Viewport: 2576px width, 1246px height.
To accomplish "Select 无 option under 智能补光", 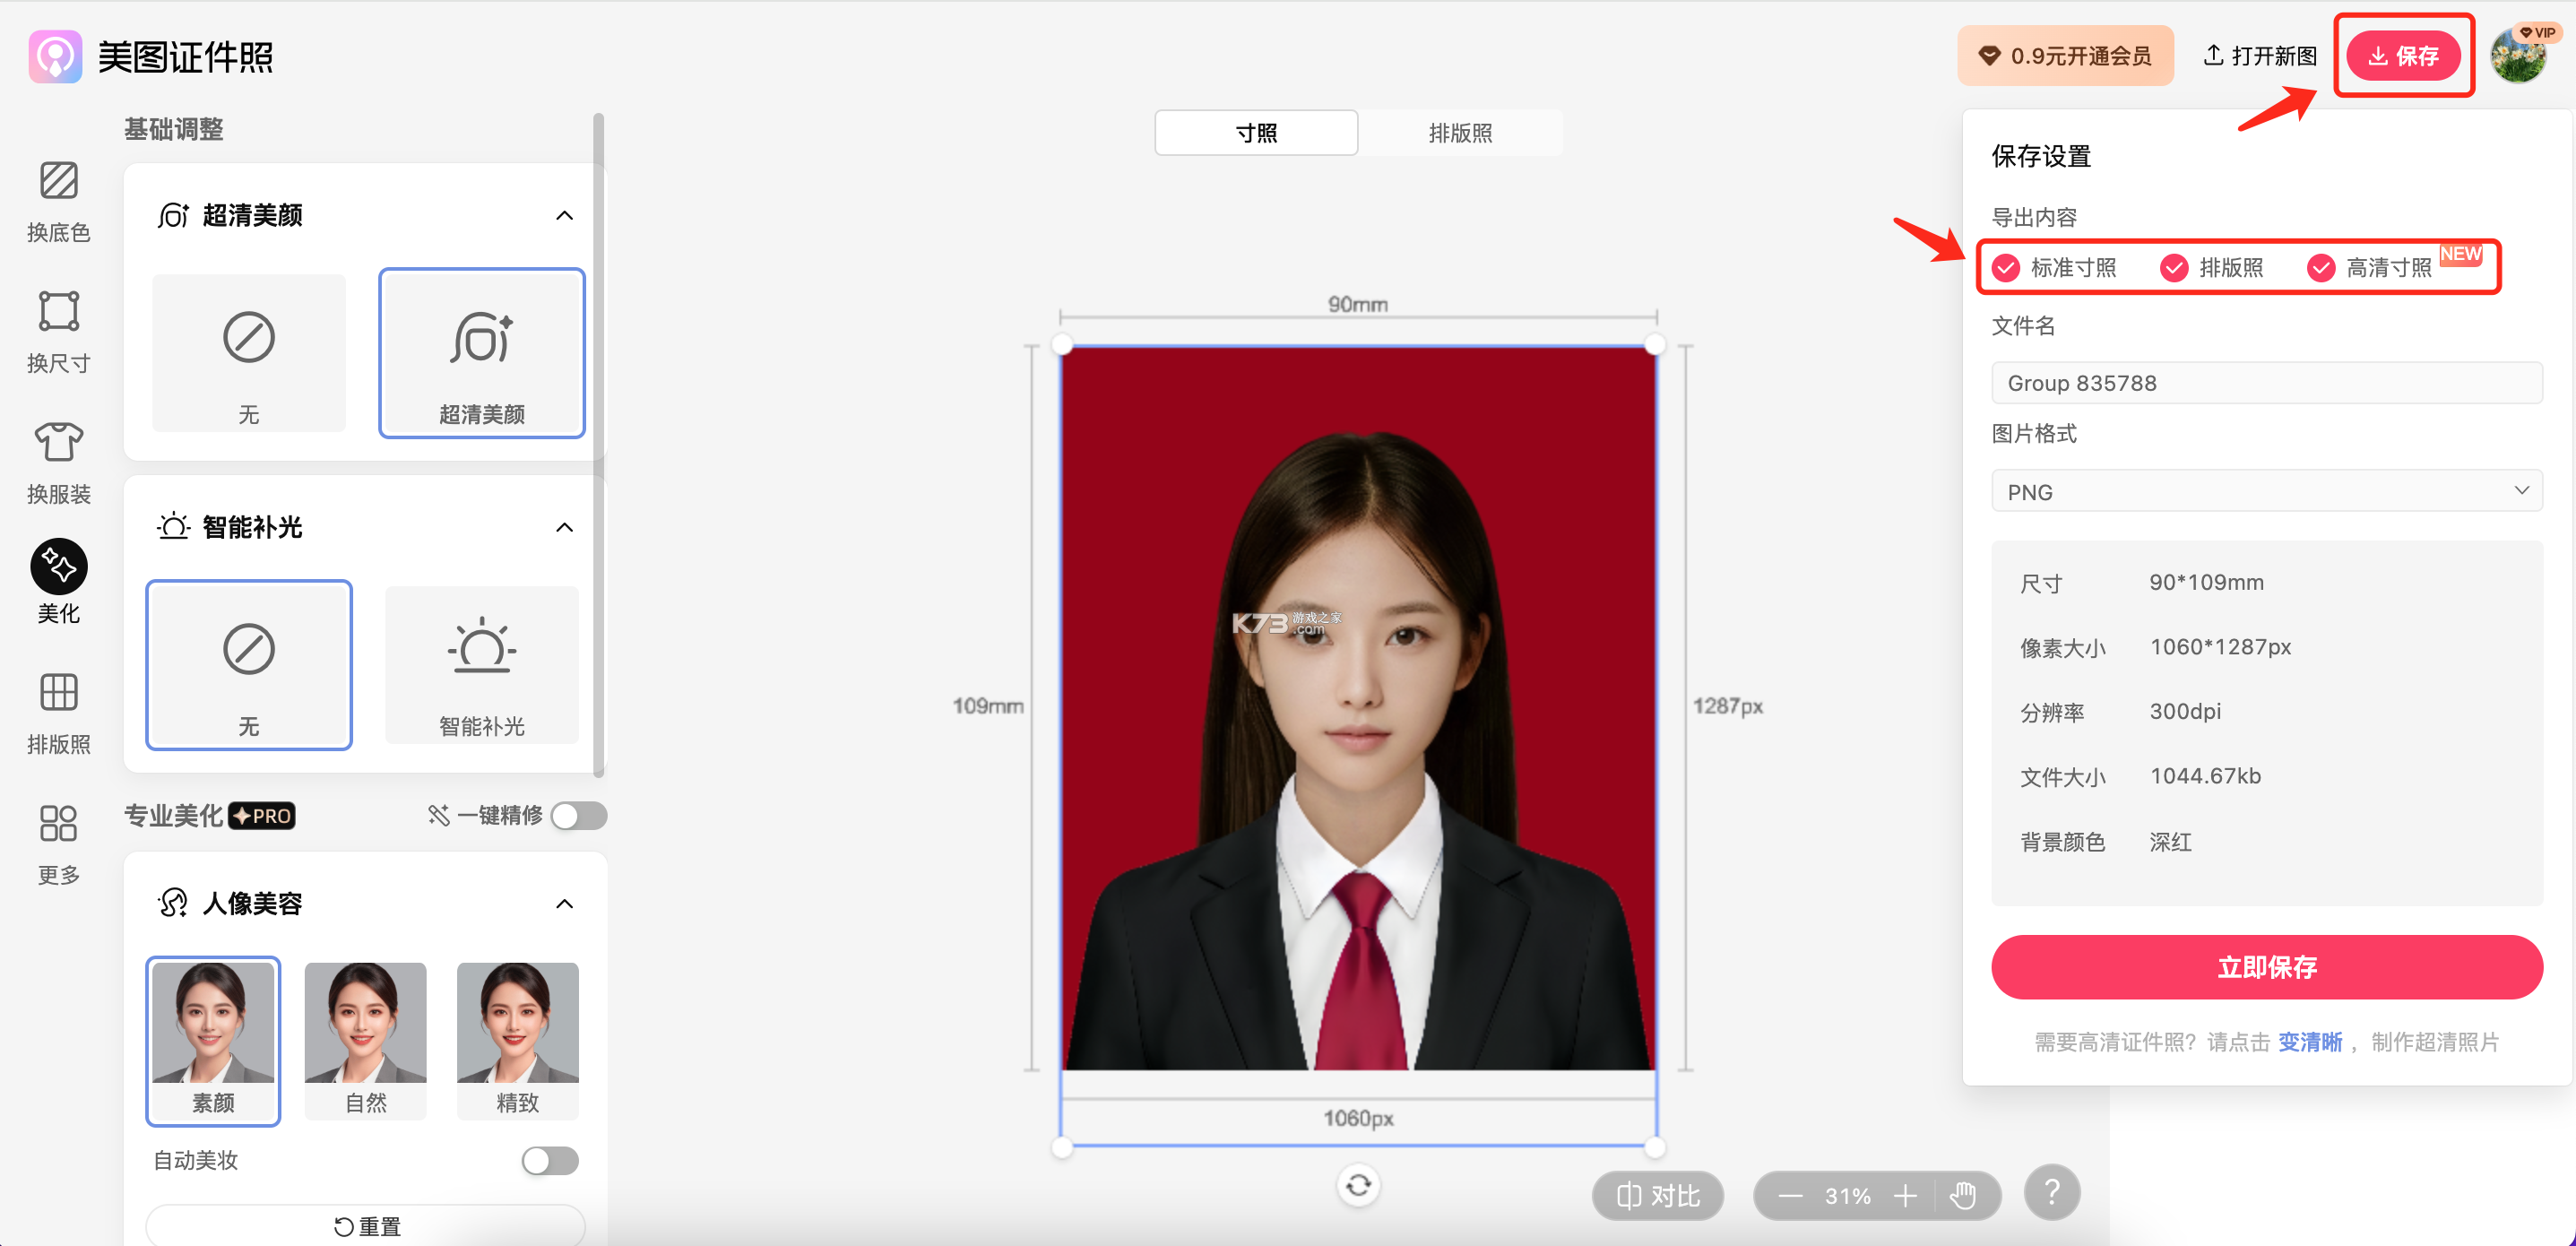I will pos(249,665).
